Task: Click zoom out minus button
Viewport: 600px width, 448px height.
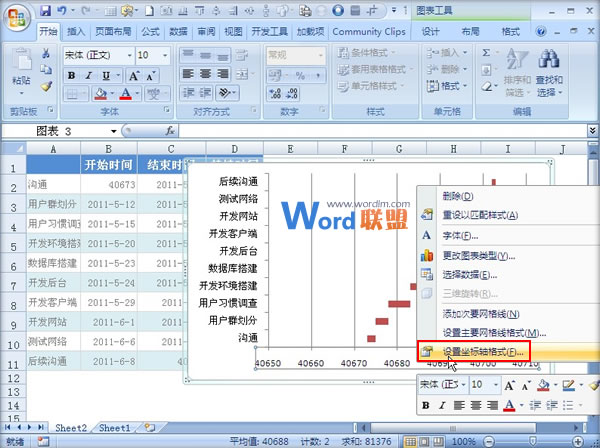Action: point(489,442)
